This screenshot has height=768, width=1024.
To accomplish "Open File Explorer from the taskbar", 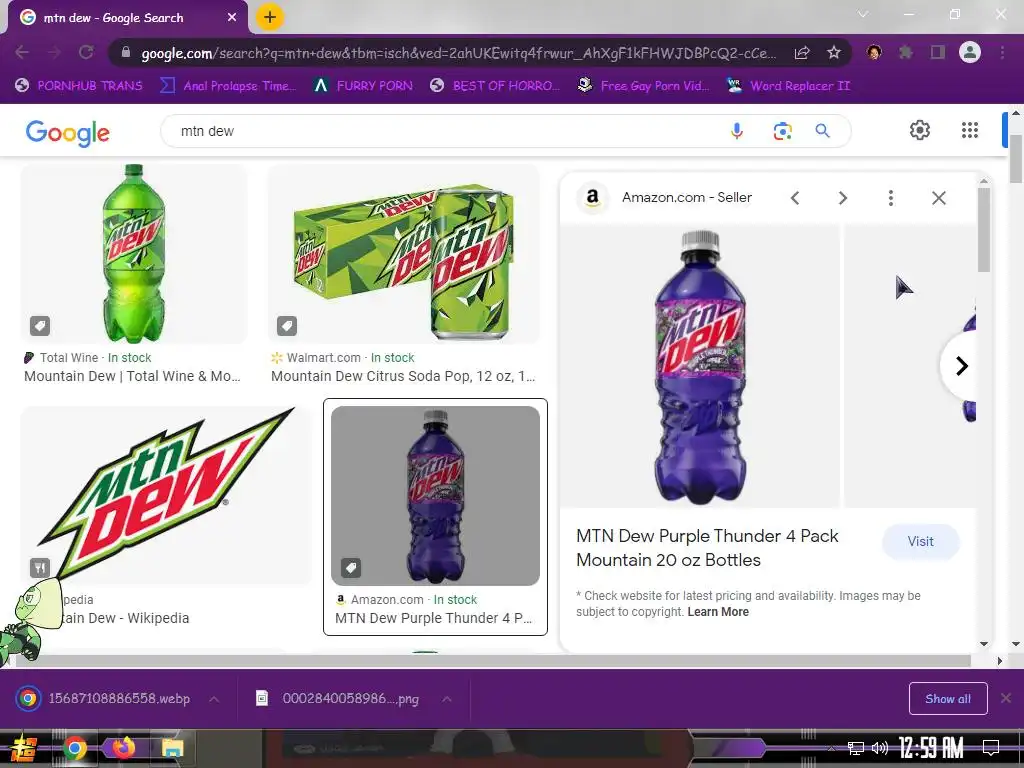I will tap(172, 748).
